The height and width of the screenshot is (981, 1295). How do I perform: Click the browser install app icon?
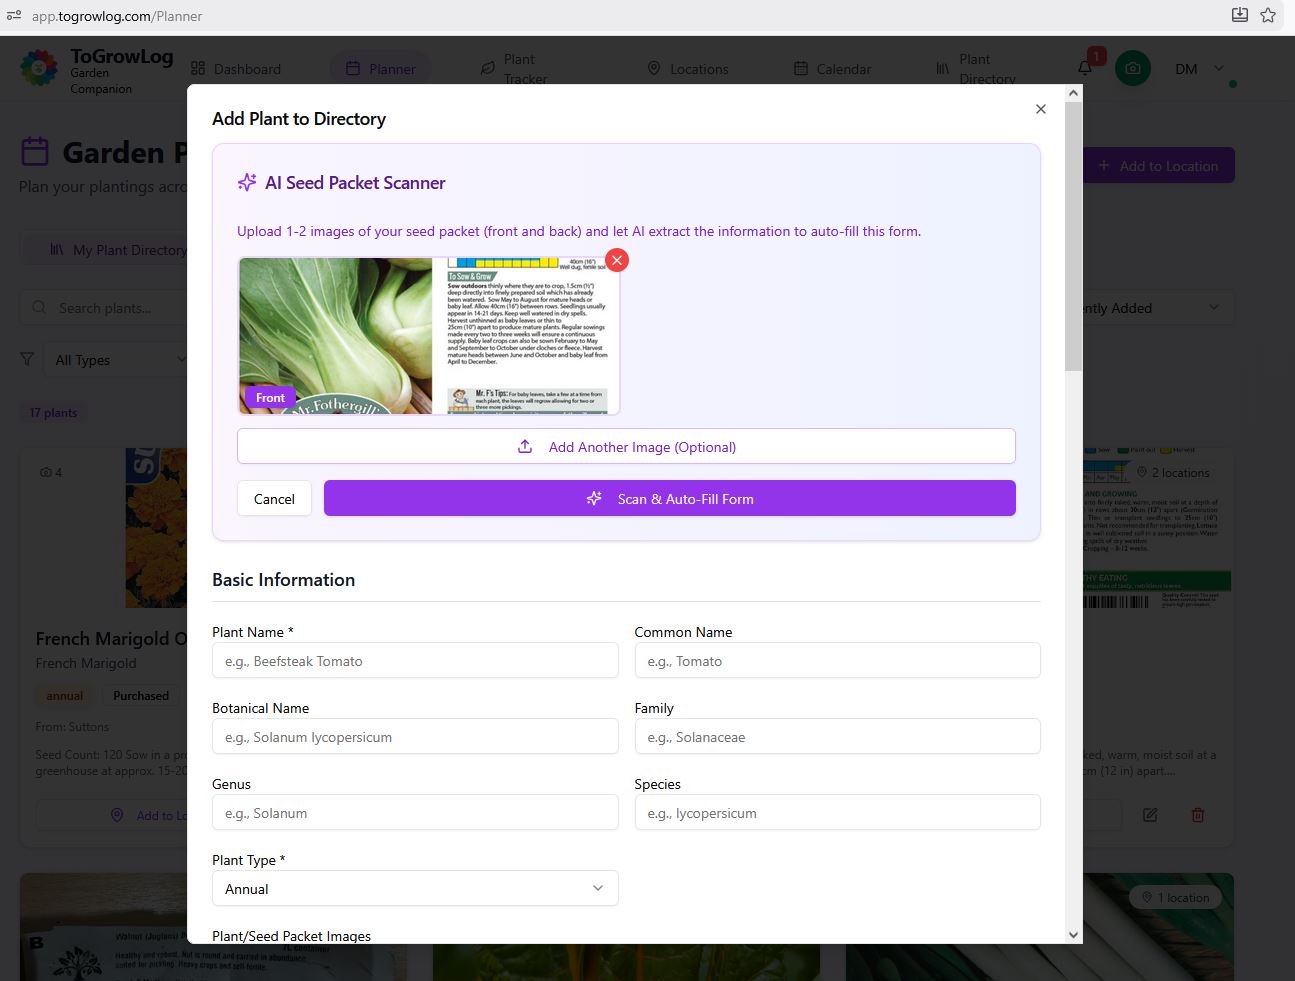[1239, 15]
